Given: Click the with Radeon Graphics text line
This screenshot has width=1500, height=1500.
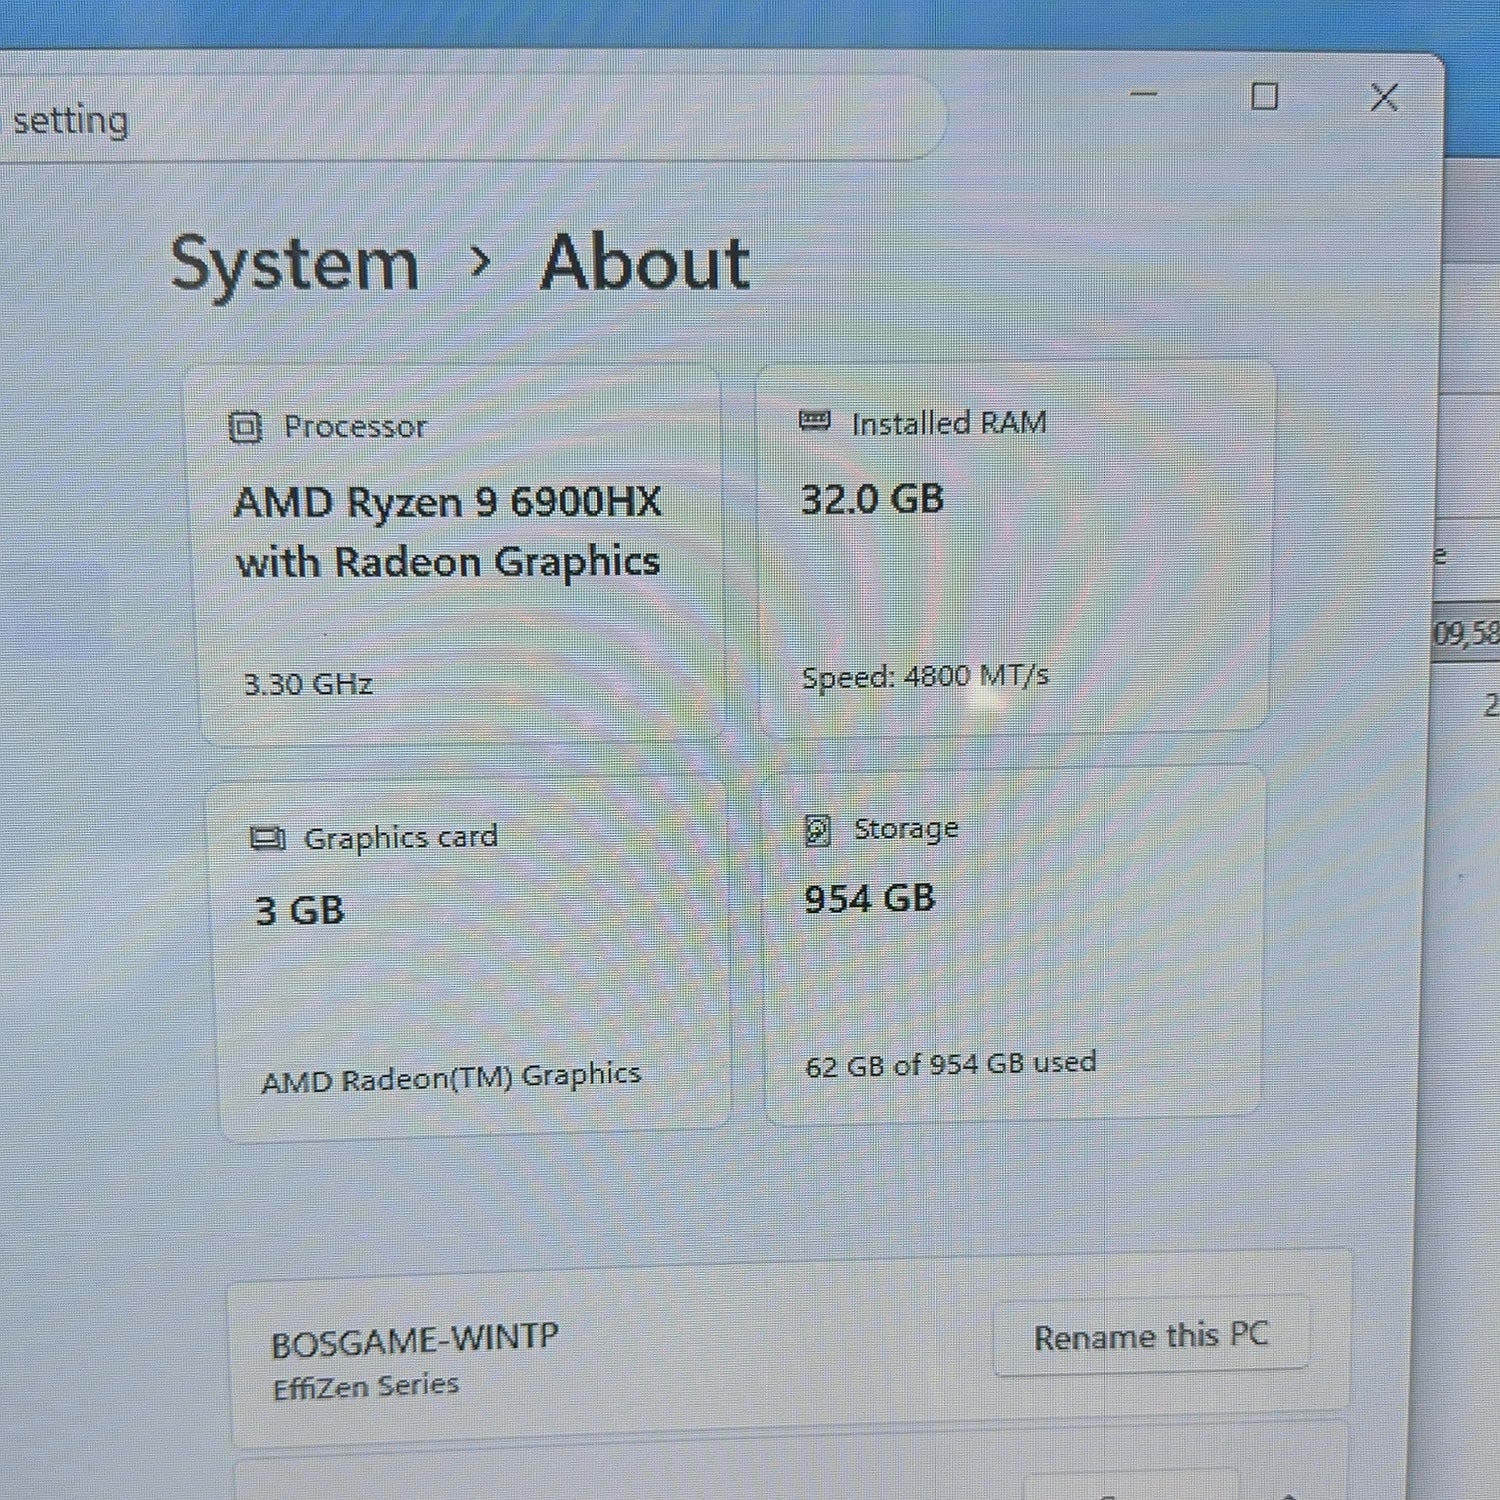Looking at the screenshot, I should pos(448,563).
